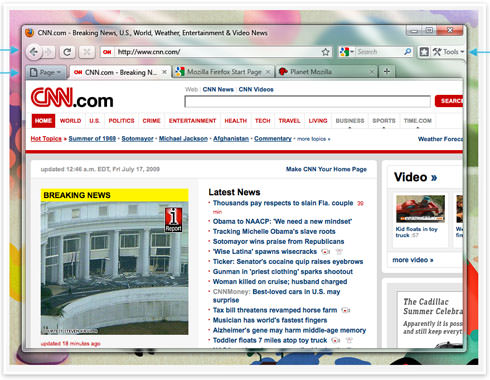
Task: Open the CRIME section
Action: pos(151,121)
